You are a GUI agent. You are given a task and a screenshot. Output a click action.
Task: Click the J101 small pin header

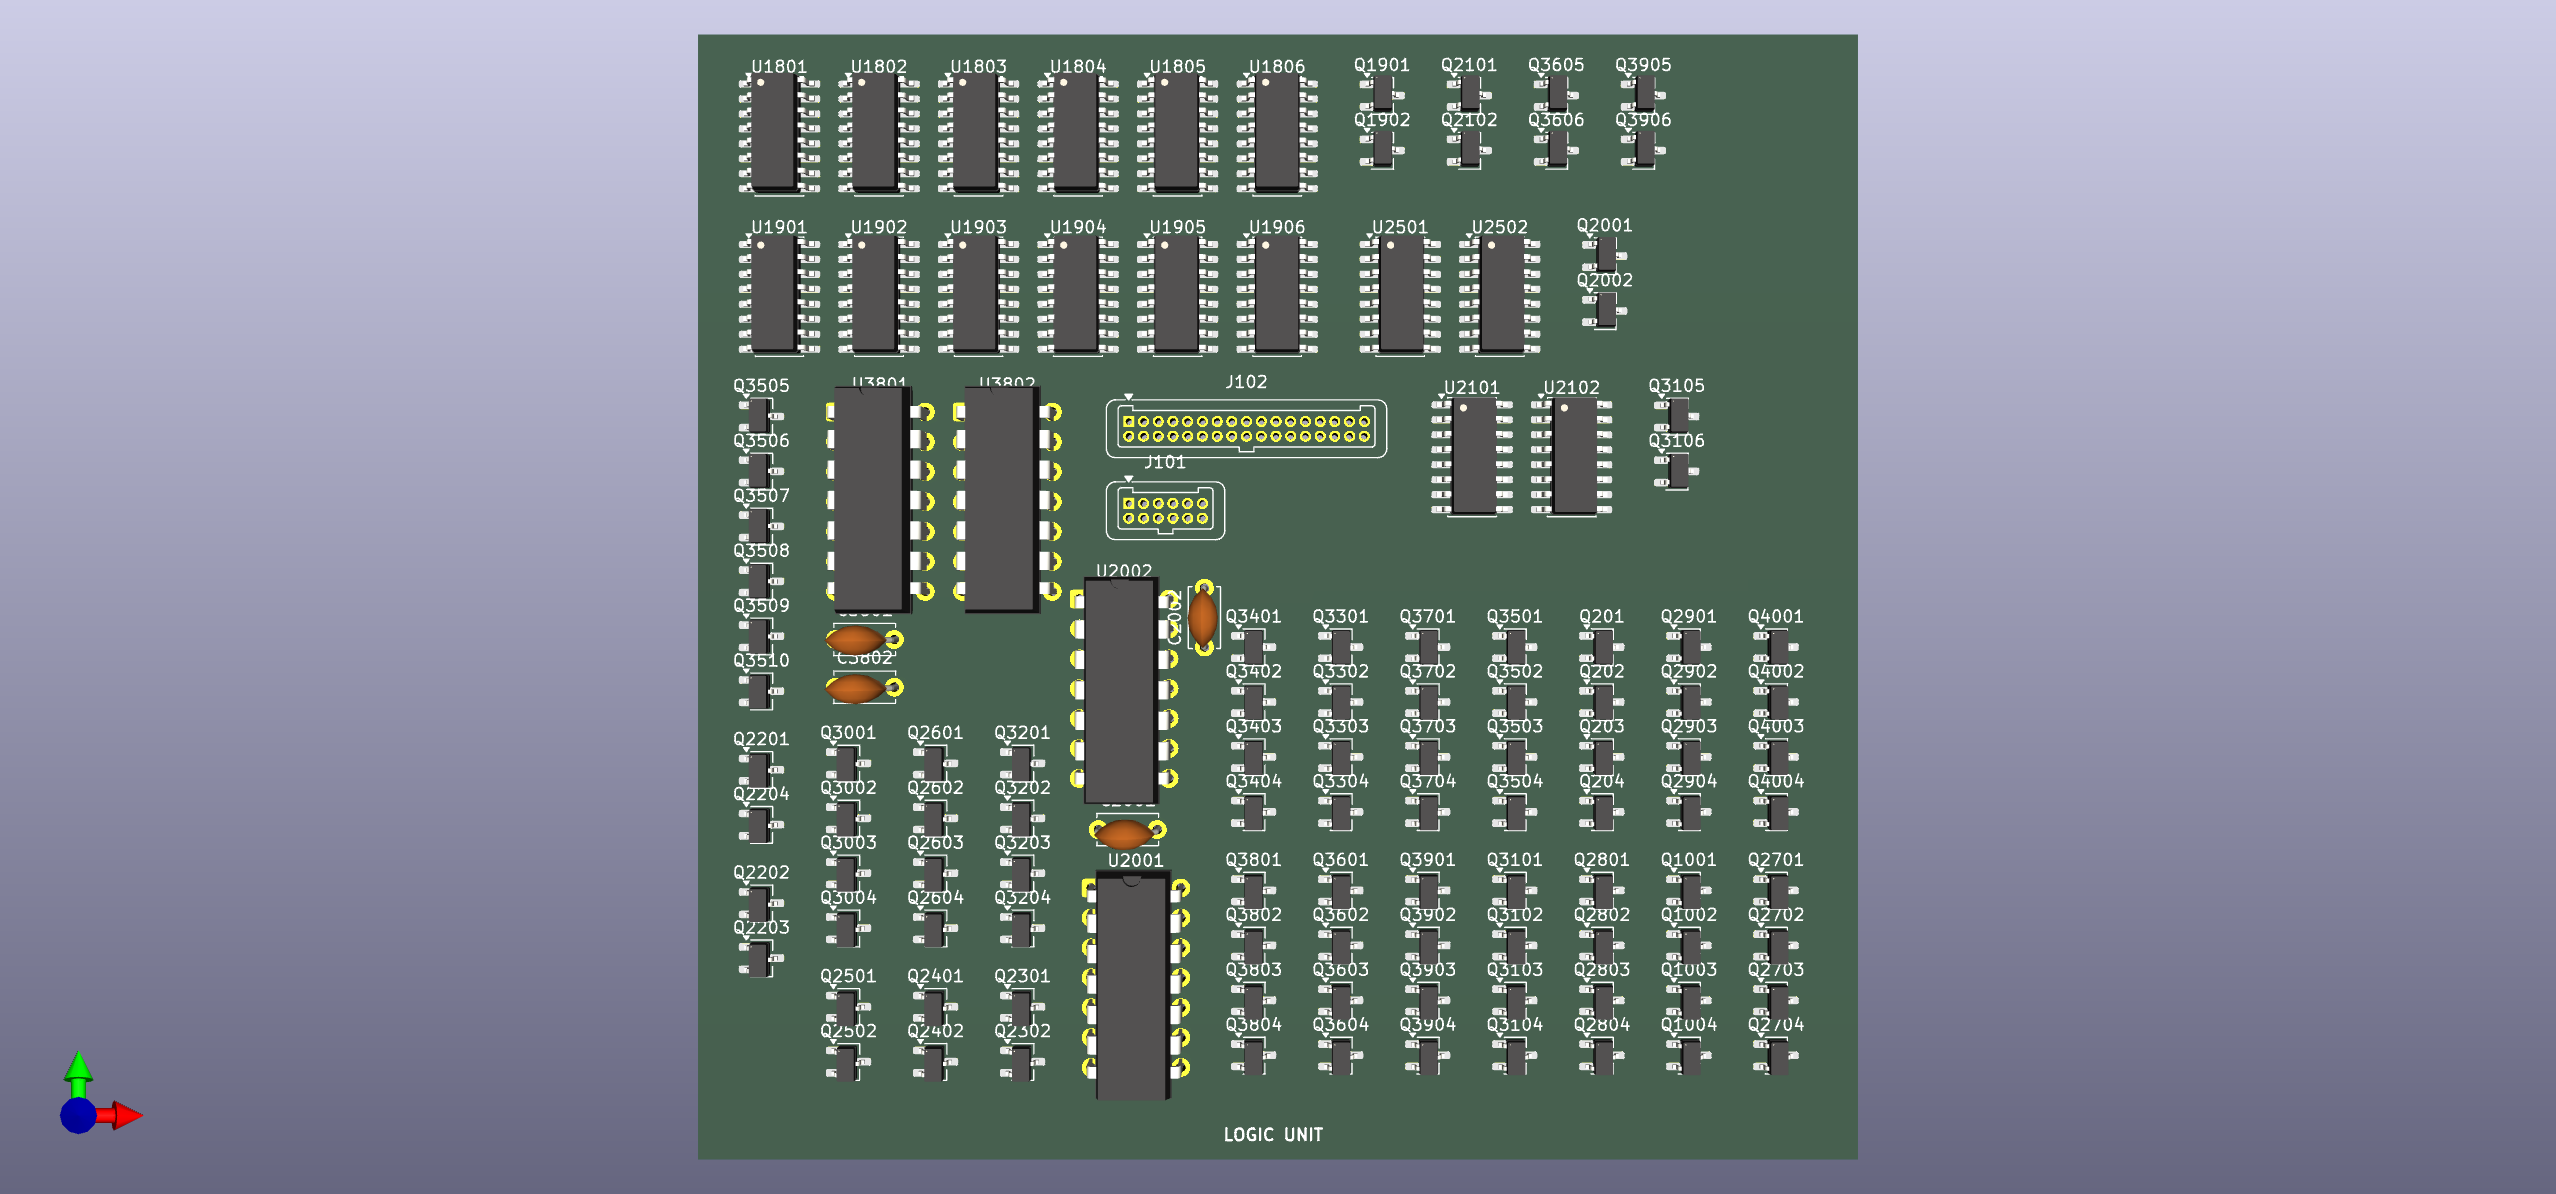point(1165,510)
